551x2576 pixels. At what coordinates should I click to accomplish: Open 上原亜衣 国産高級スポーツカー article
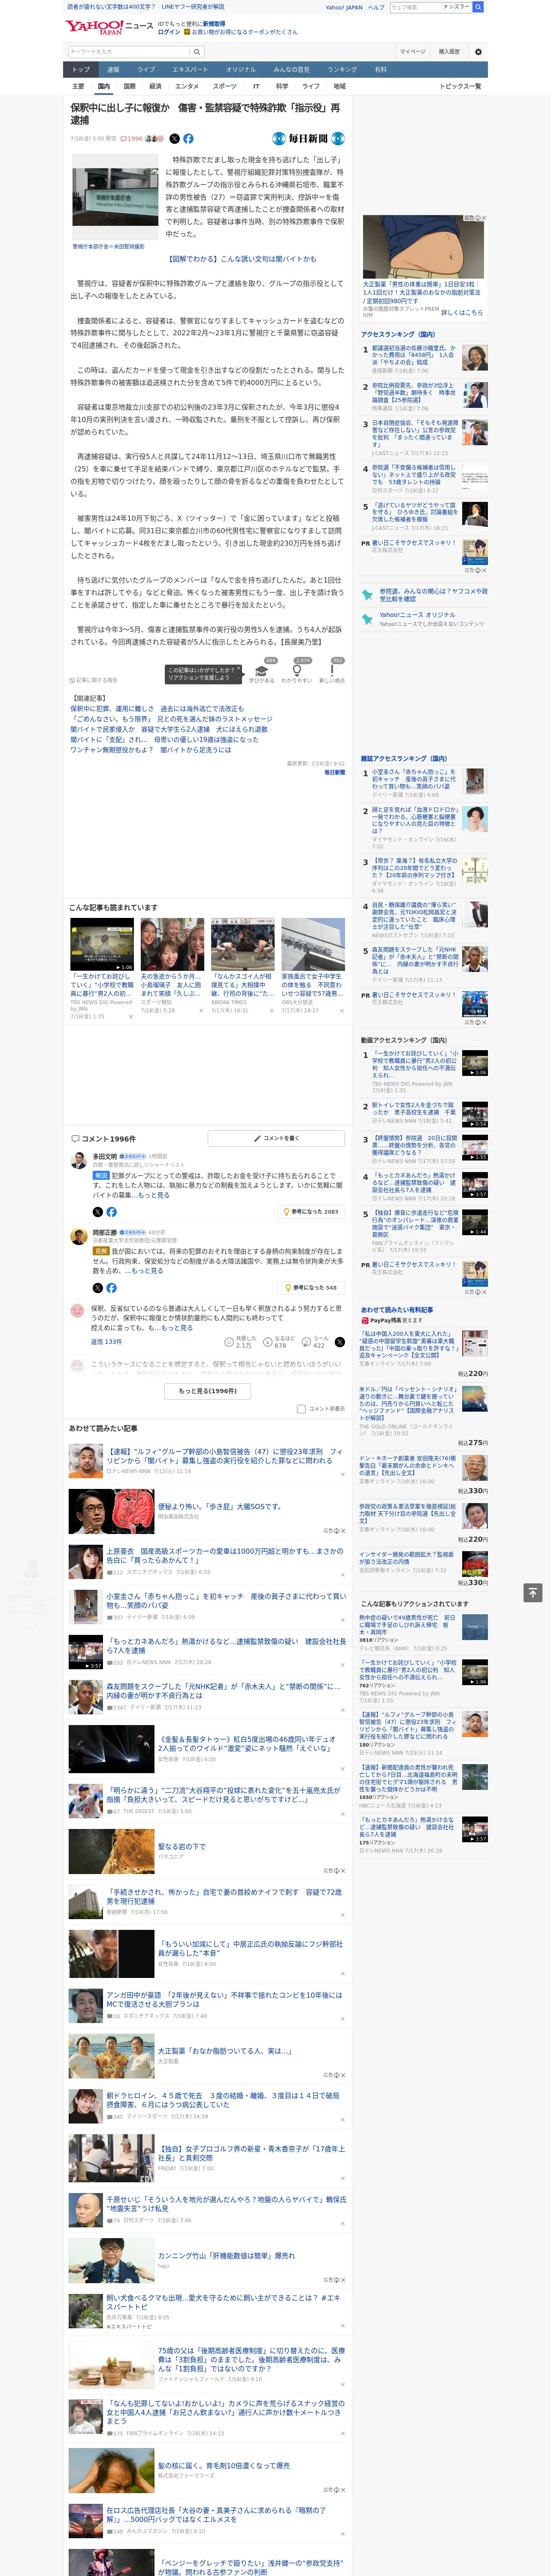click(x=224, y=1556)
